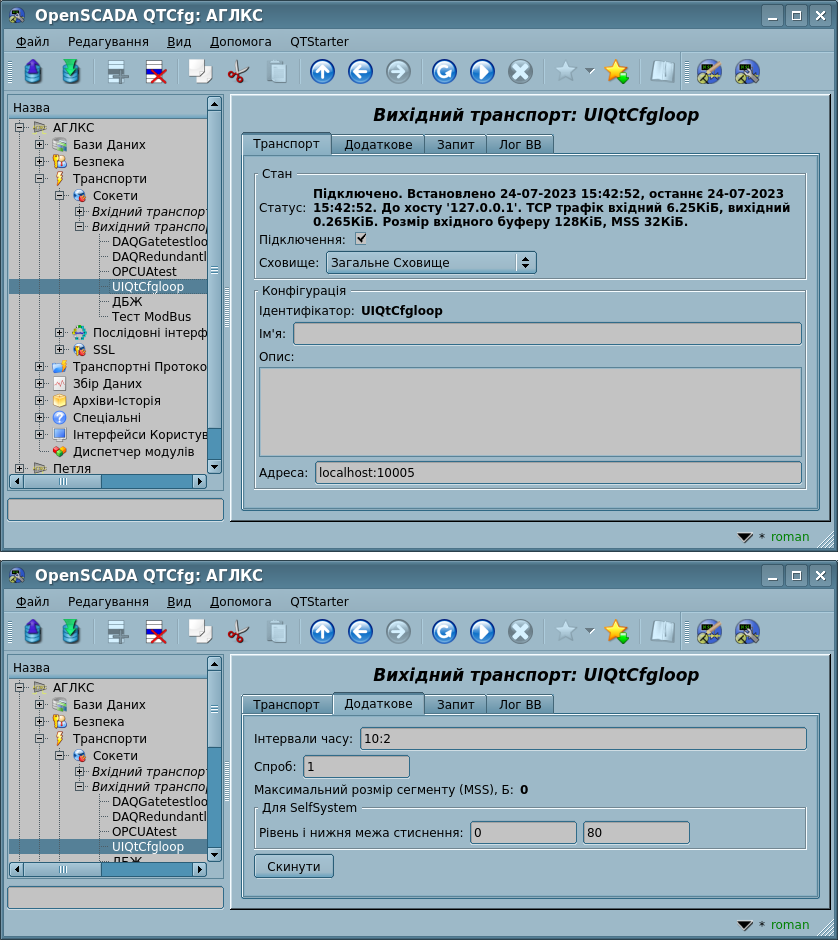Open the manual book icon in lower toolbar
The width and height of the screenshot is (838, 940).
(662, 631)
